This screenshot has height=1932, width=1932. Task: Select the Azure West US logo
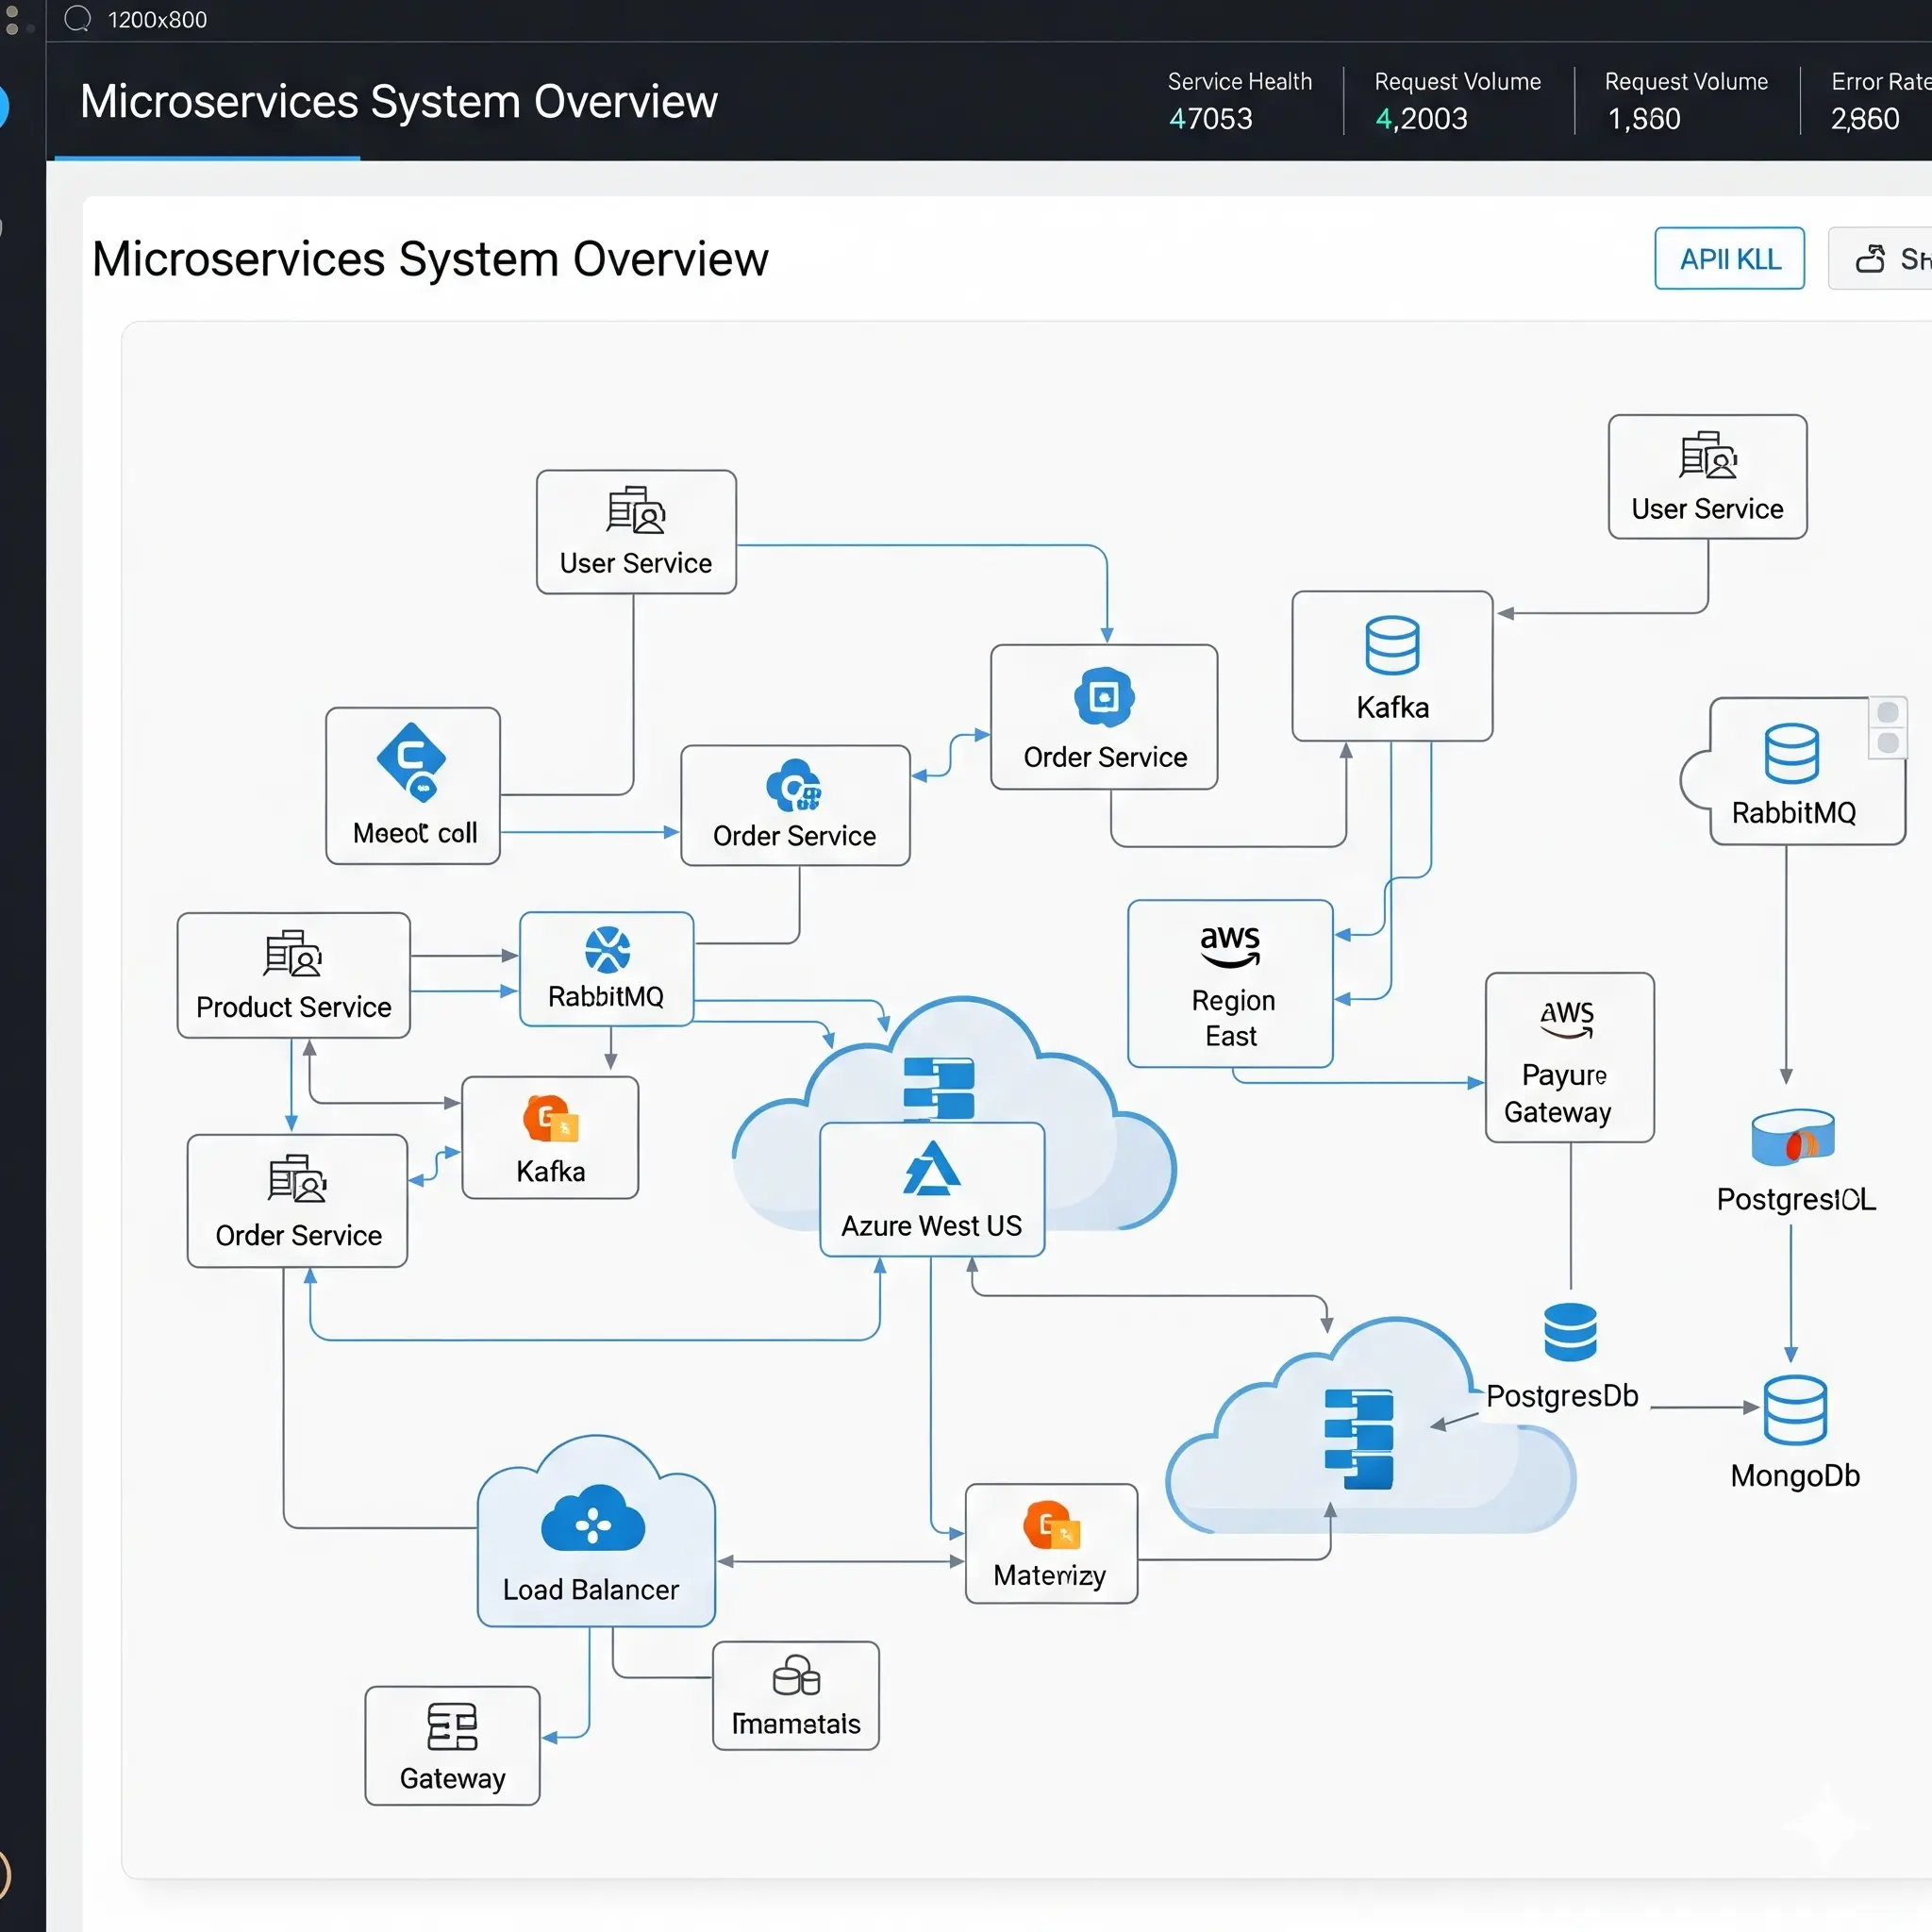[x=932, y=1169]
